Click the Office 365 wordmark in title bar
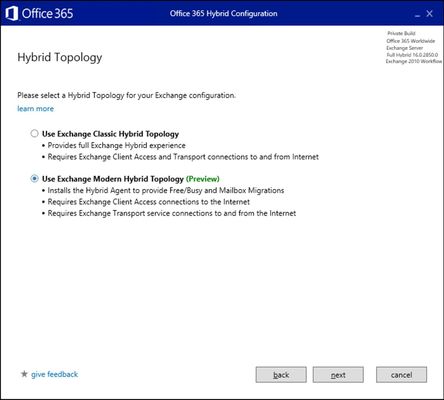The width and height of the screenshot is (444, 400). [x=47, y=14]
